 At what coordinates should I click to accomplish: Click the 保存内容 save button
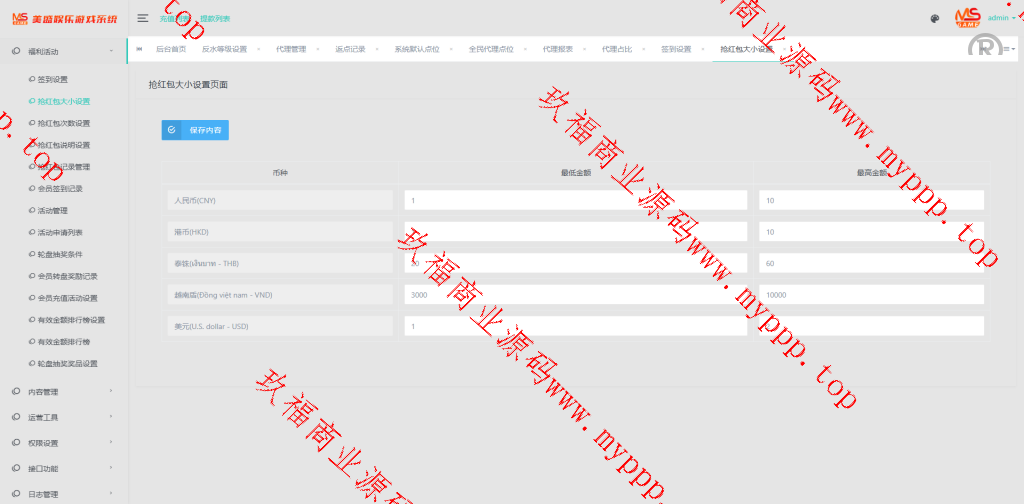[x=195, y=130]
